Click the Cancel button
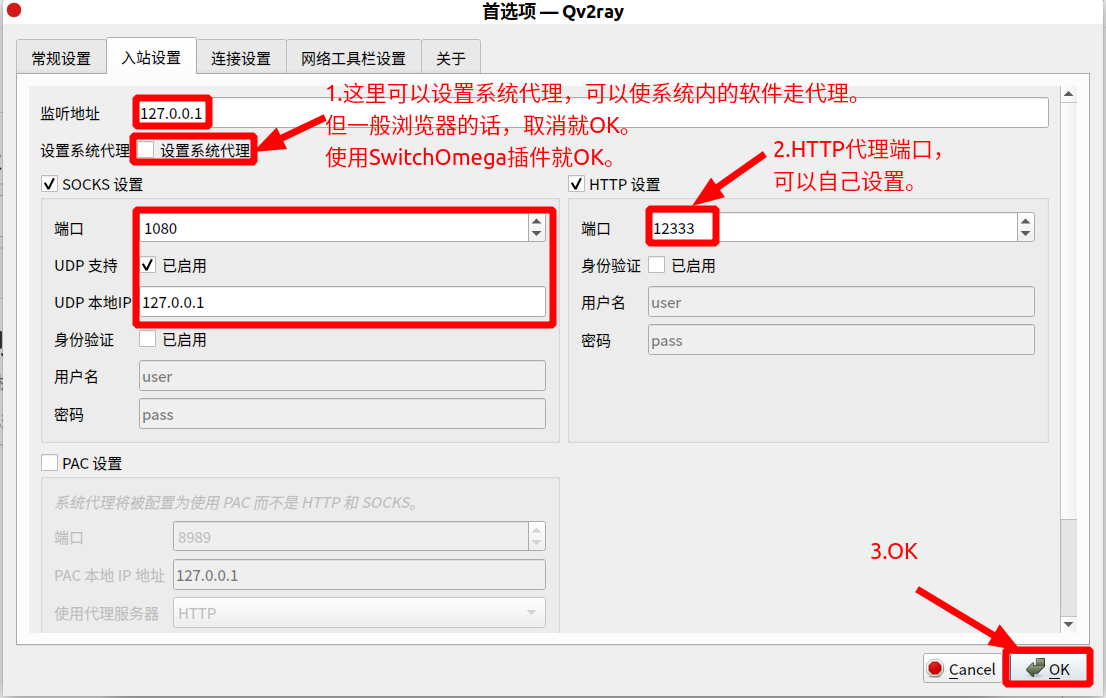This screenshot has height=698, width=1106. pyautogui.click(x=963, y=668)
